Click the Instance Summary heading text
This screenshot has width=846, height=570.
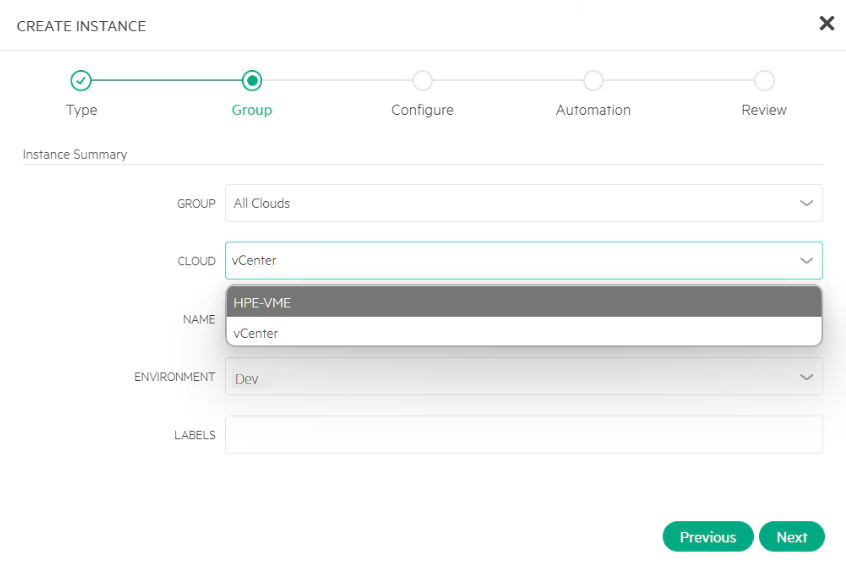click(75, 154)
